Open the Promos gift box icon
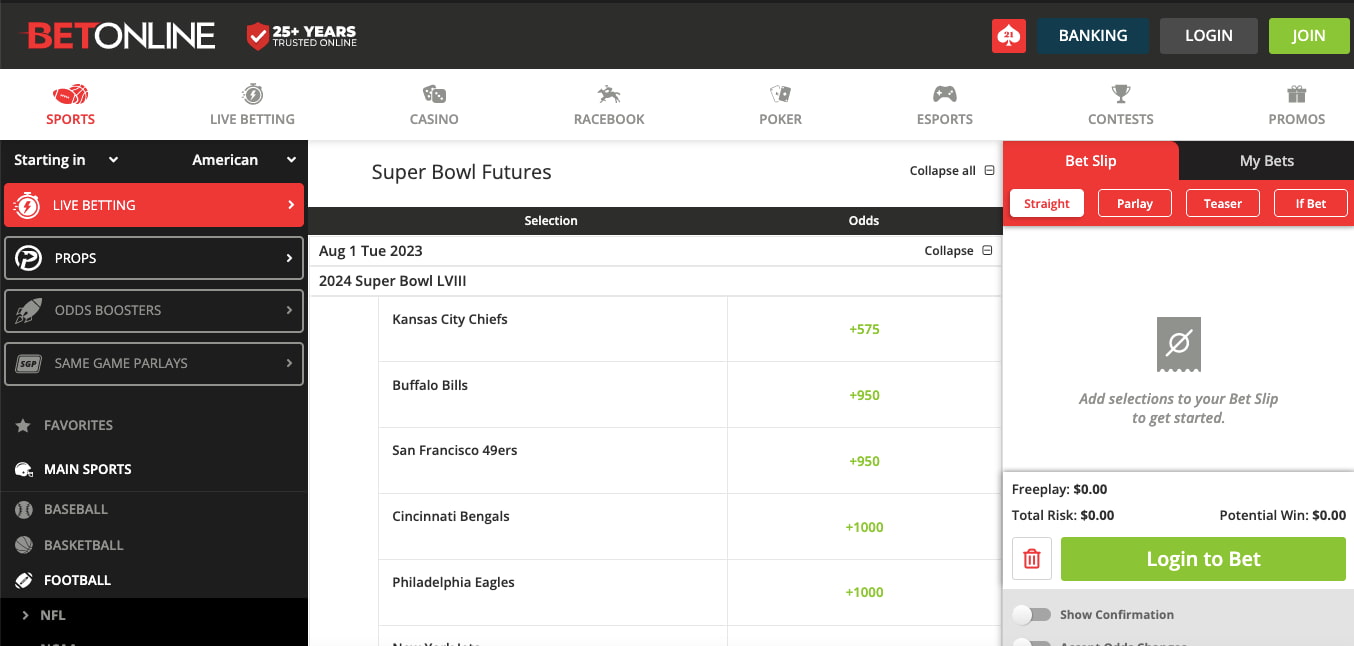 [x=1296, y=94]
